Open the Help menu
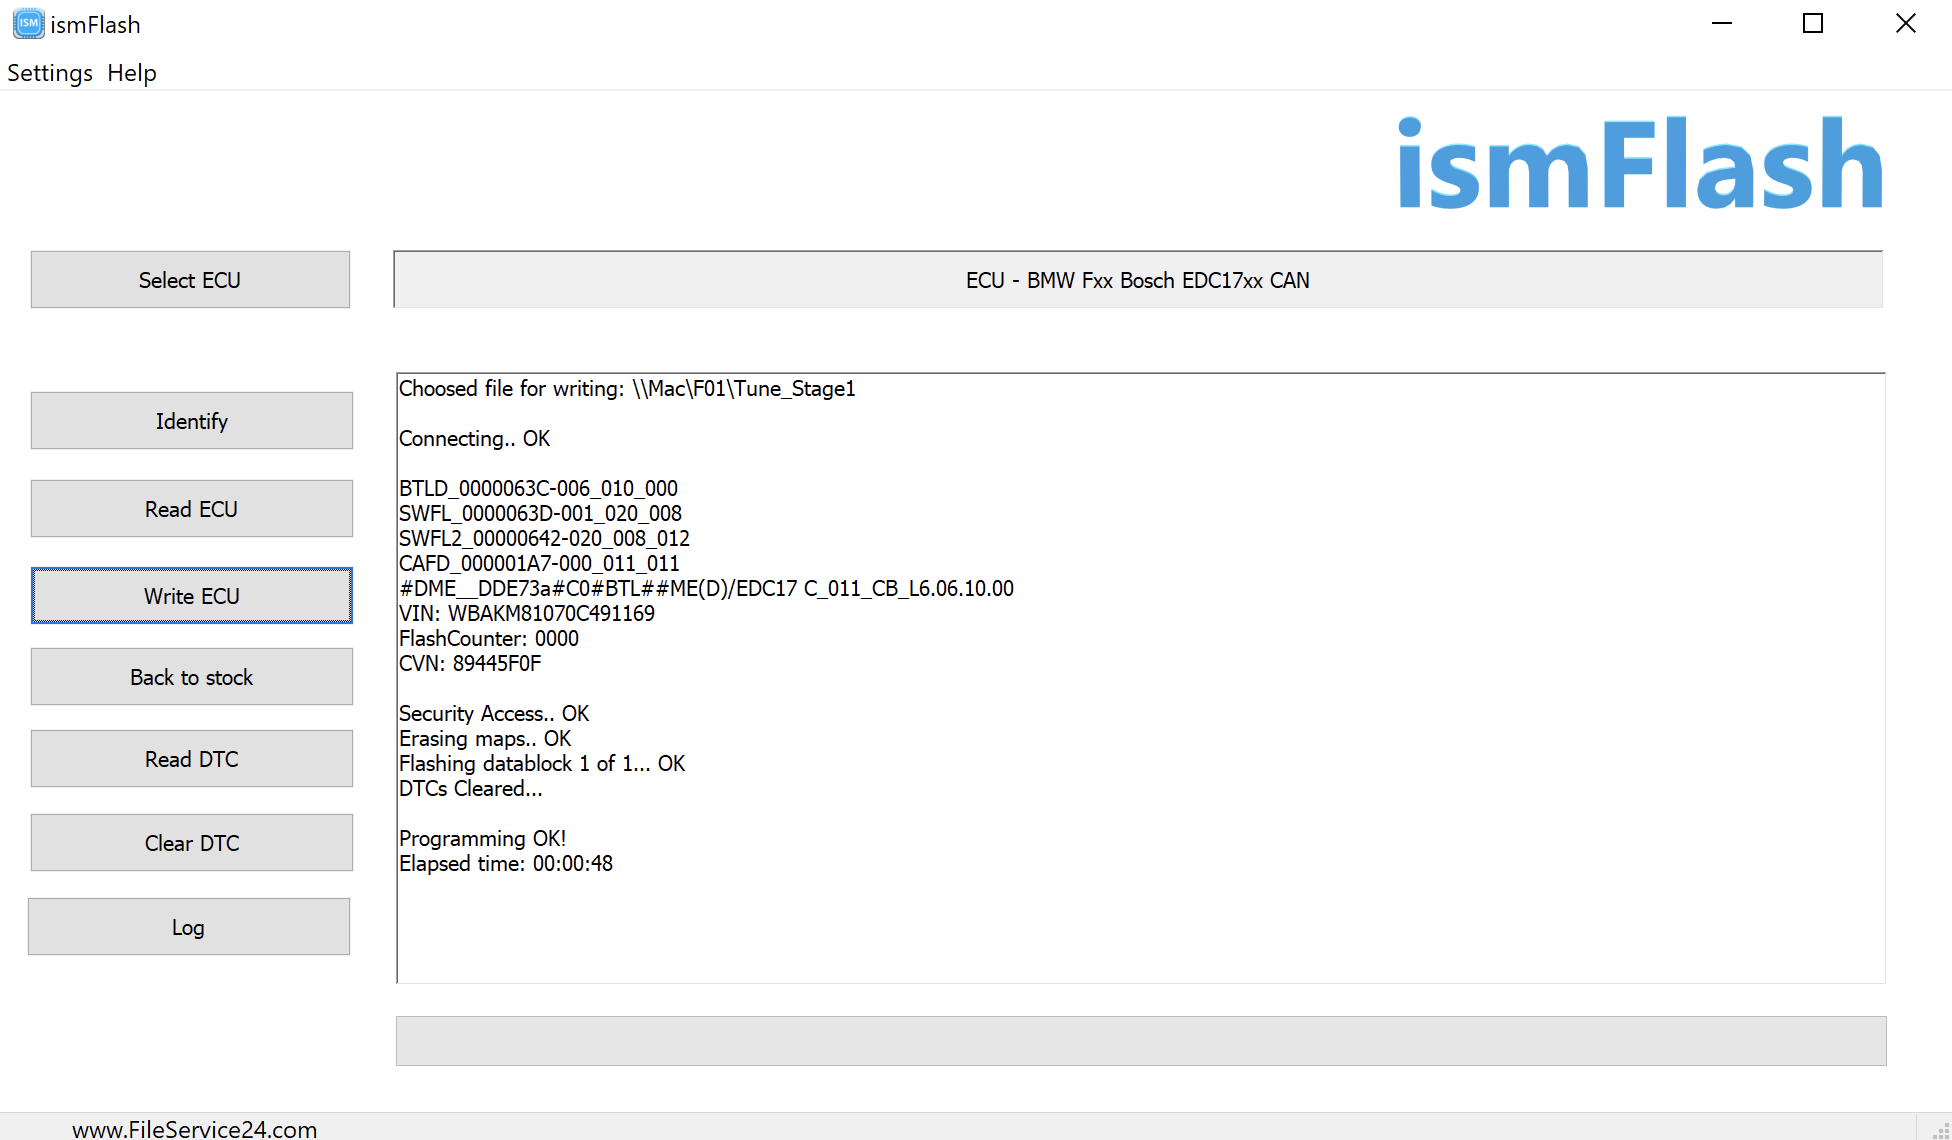 132,73
